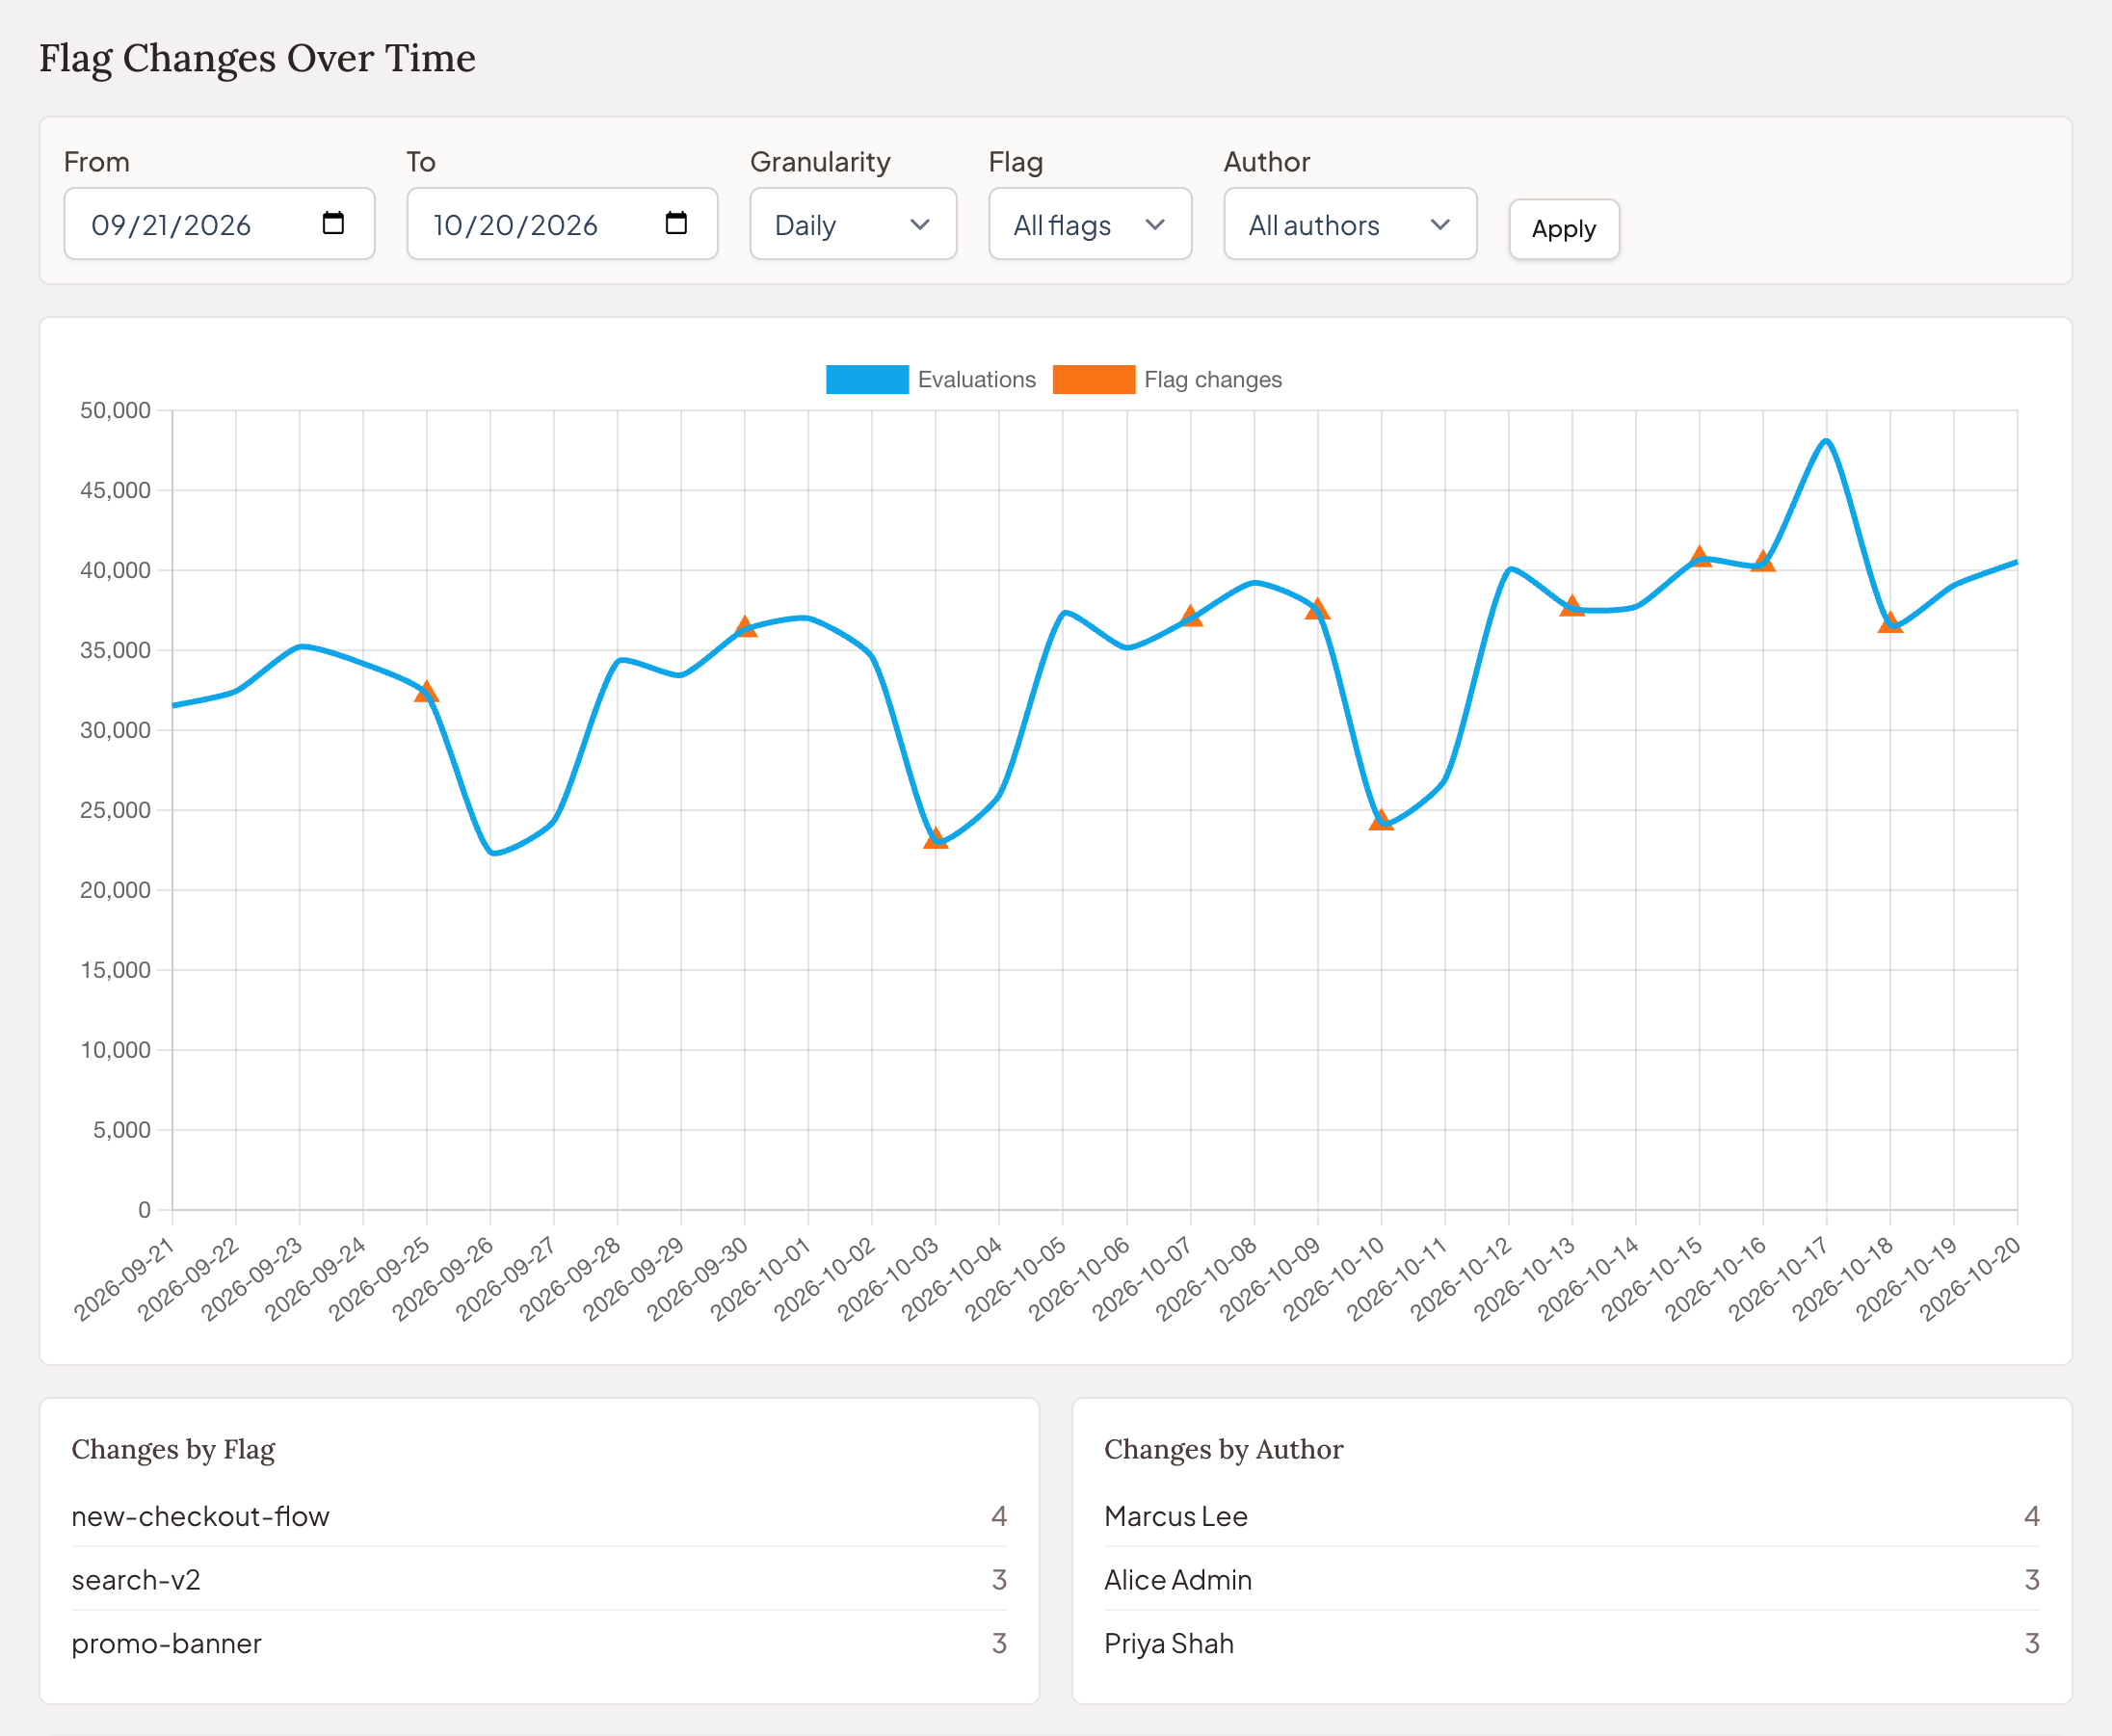Click the promo-banner row
Screen dimensions: 2112x1736
(539, 1644)
